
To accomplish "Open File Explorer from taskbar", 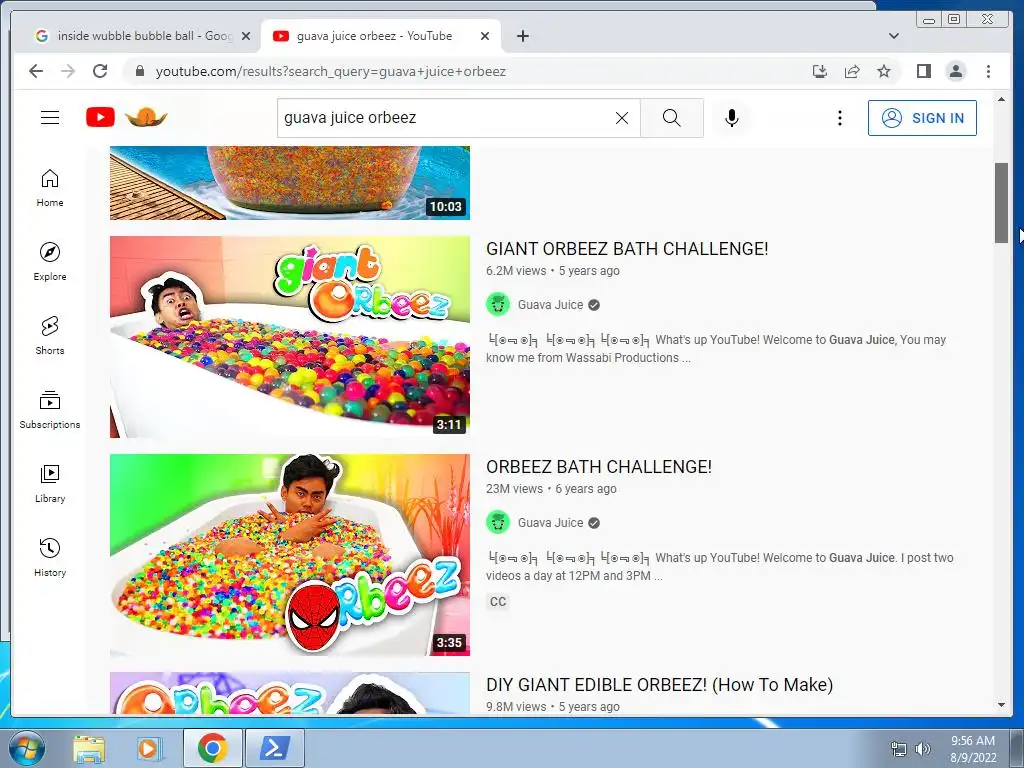I will (89, 749).
